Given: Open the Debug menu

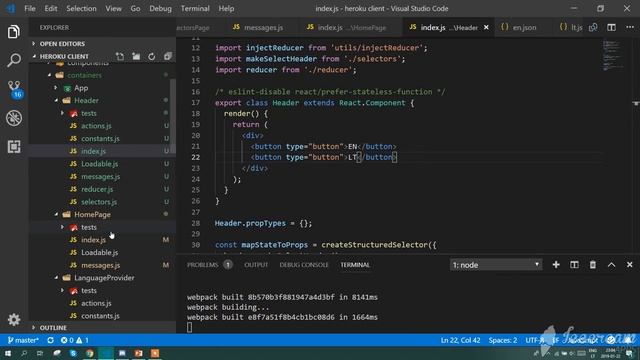Looking at the screenshot, I should pyautogui.click(x=160, y=8).
